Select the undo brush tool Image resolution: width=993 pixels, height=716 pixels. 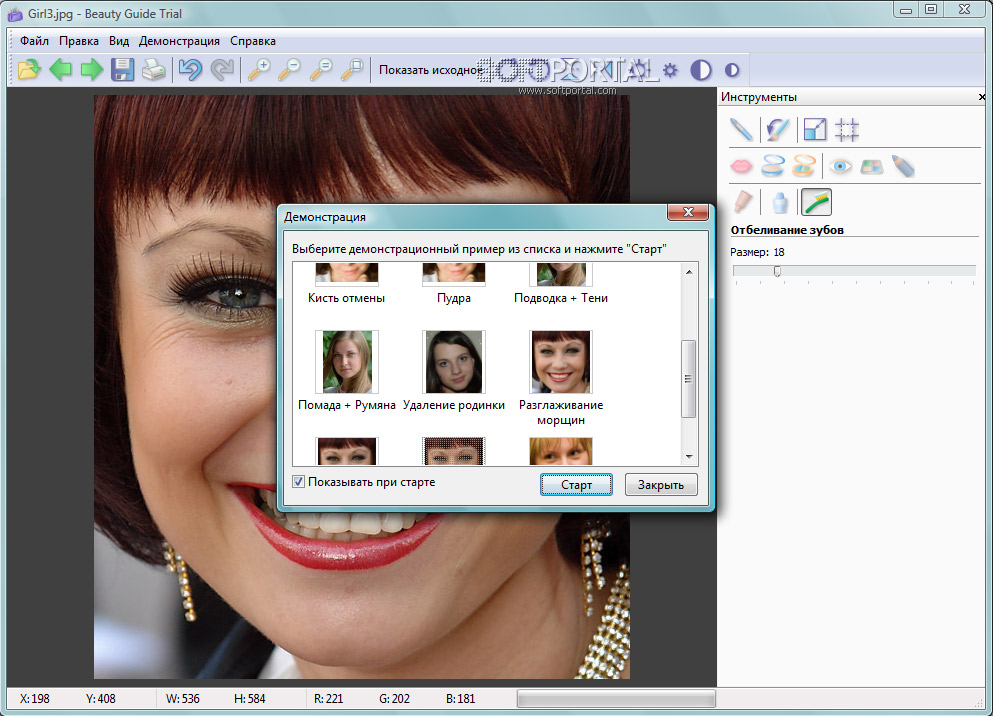point(777,129)
